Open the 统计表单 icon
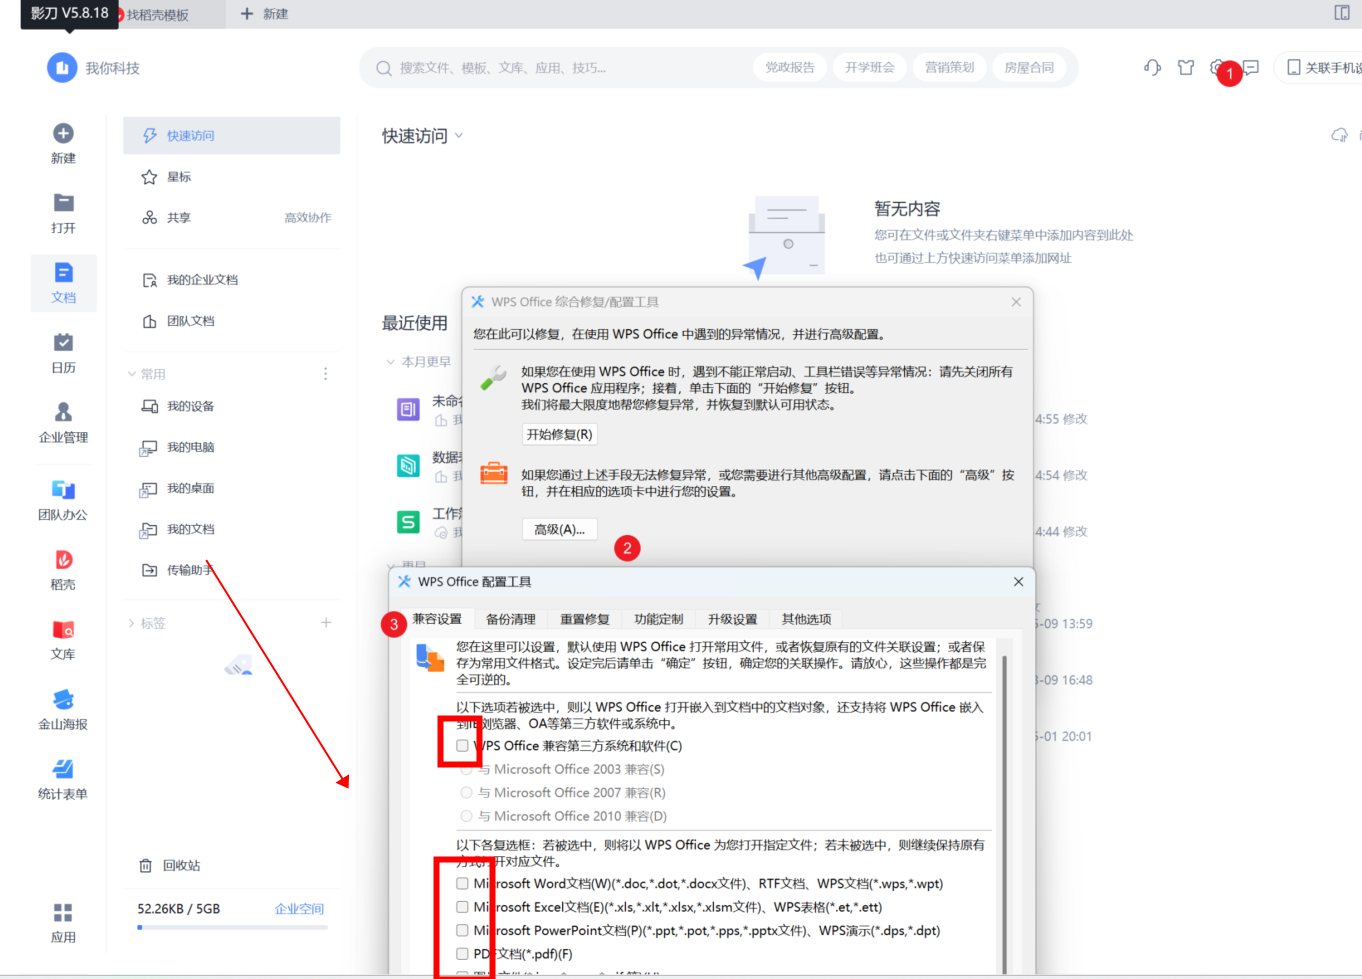 [63, 768]
